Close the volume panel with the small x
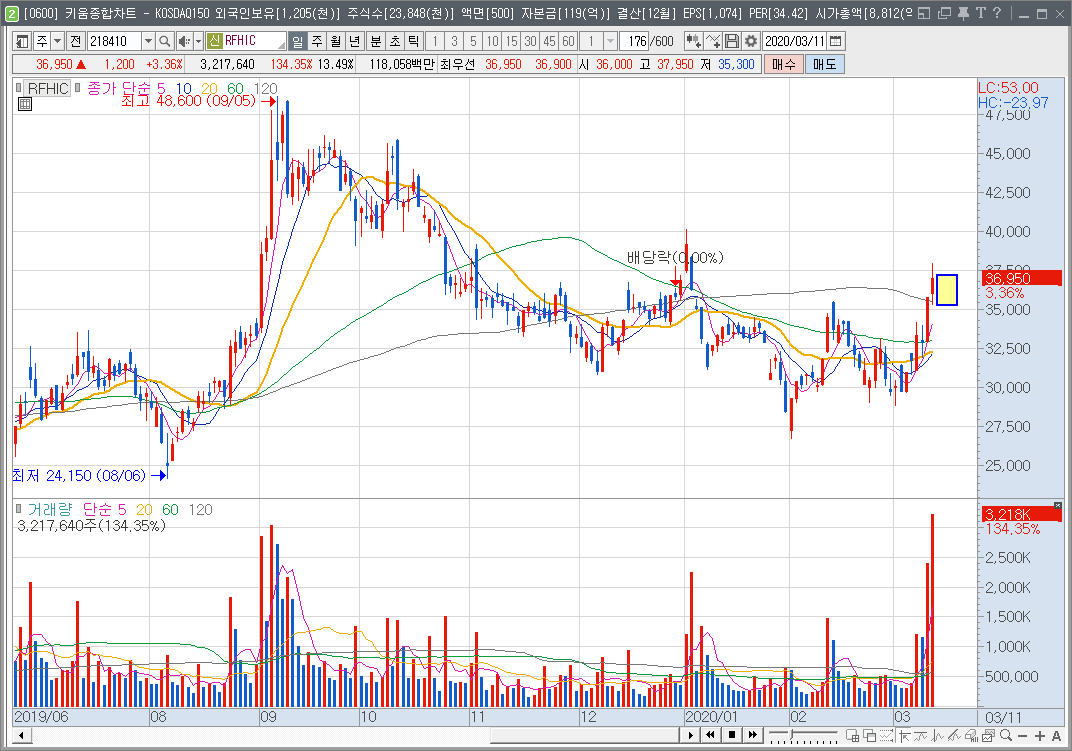 click(x=1058, y=505)
